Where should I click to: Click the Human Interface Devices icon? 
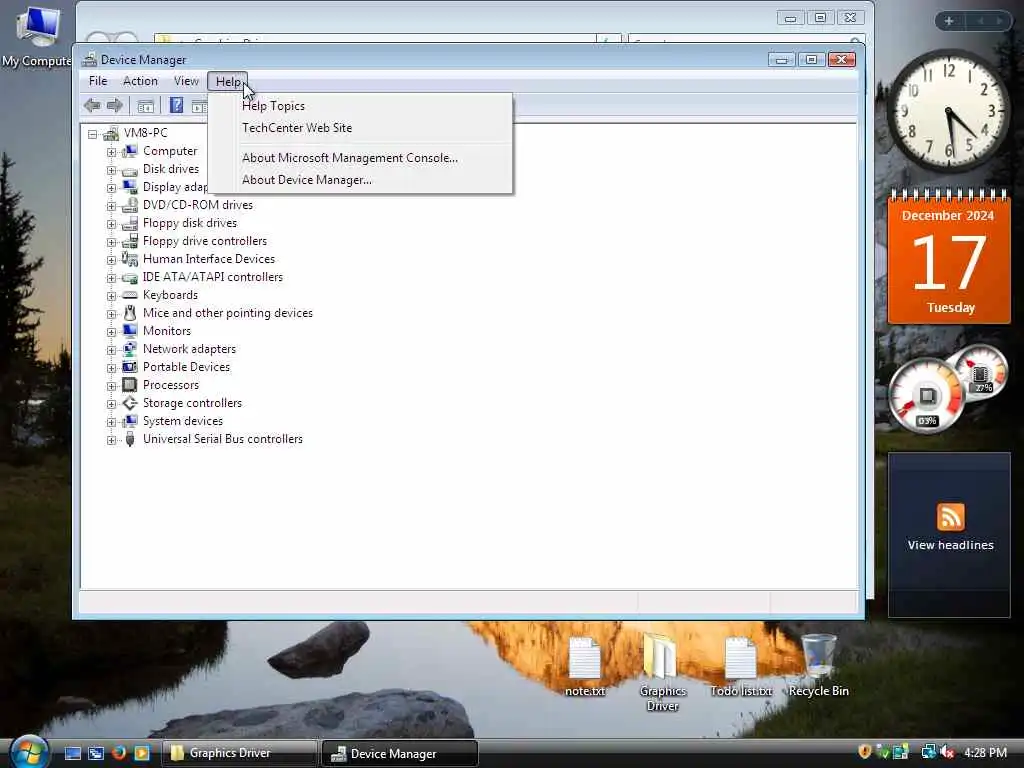130,259
